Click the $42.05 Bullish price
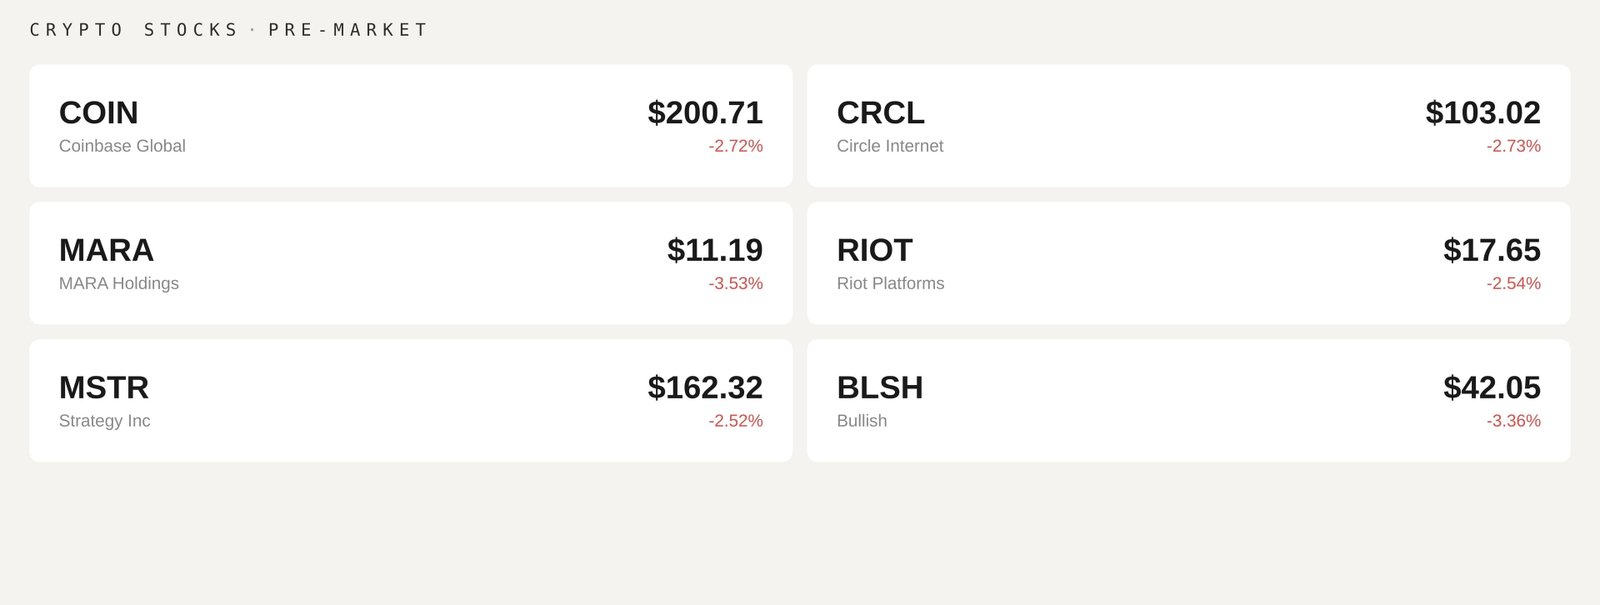 click(x=1492, y=387)
